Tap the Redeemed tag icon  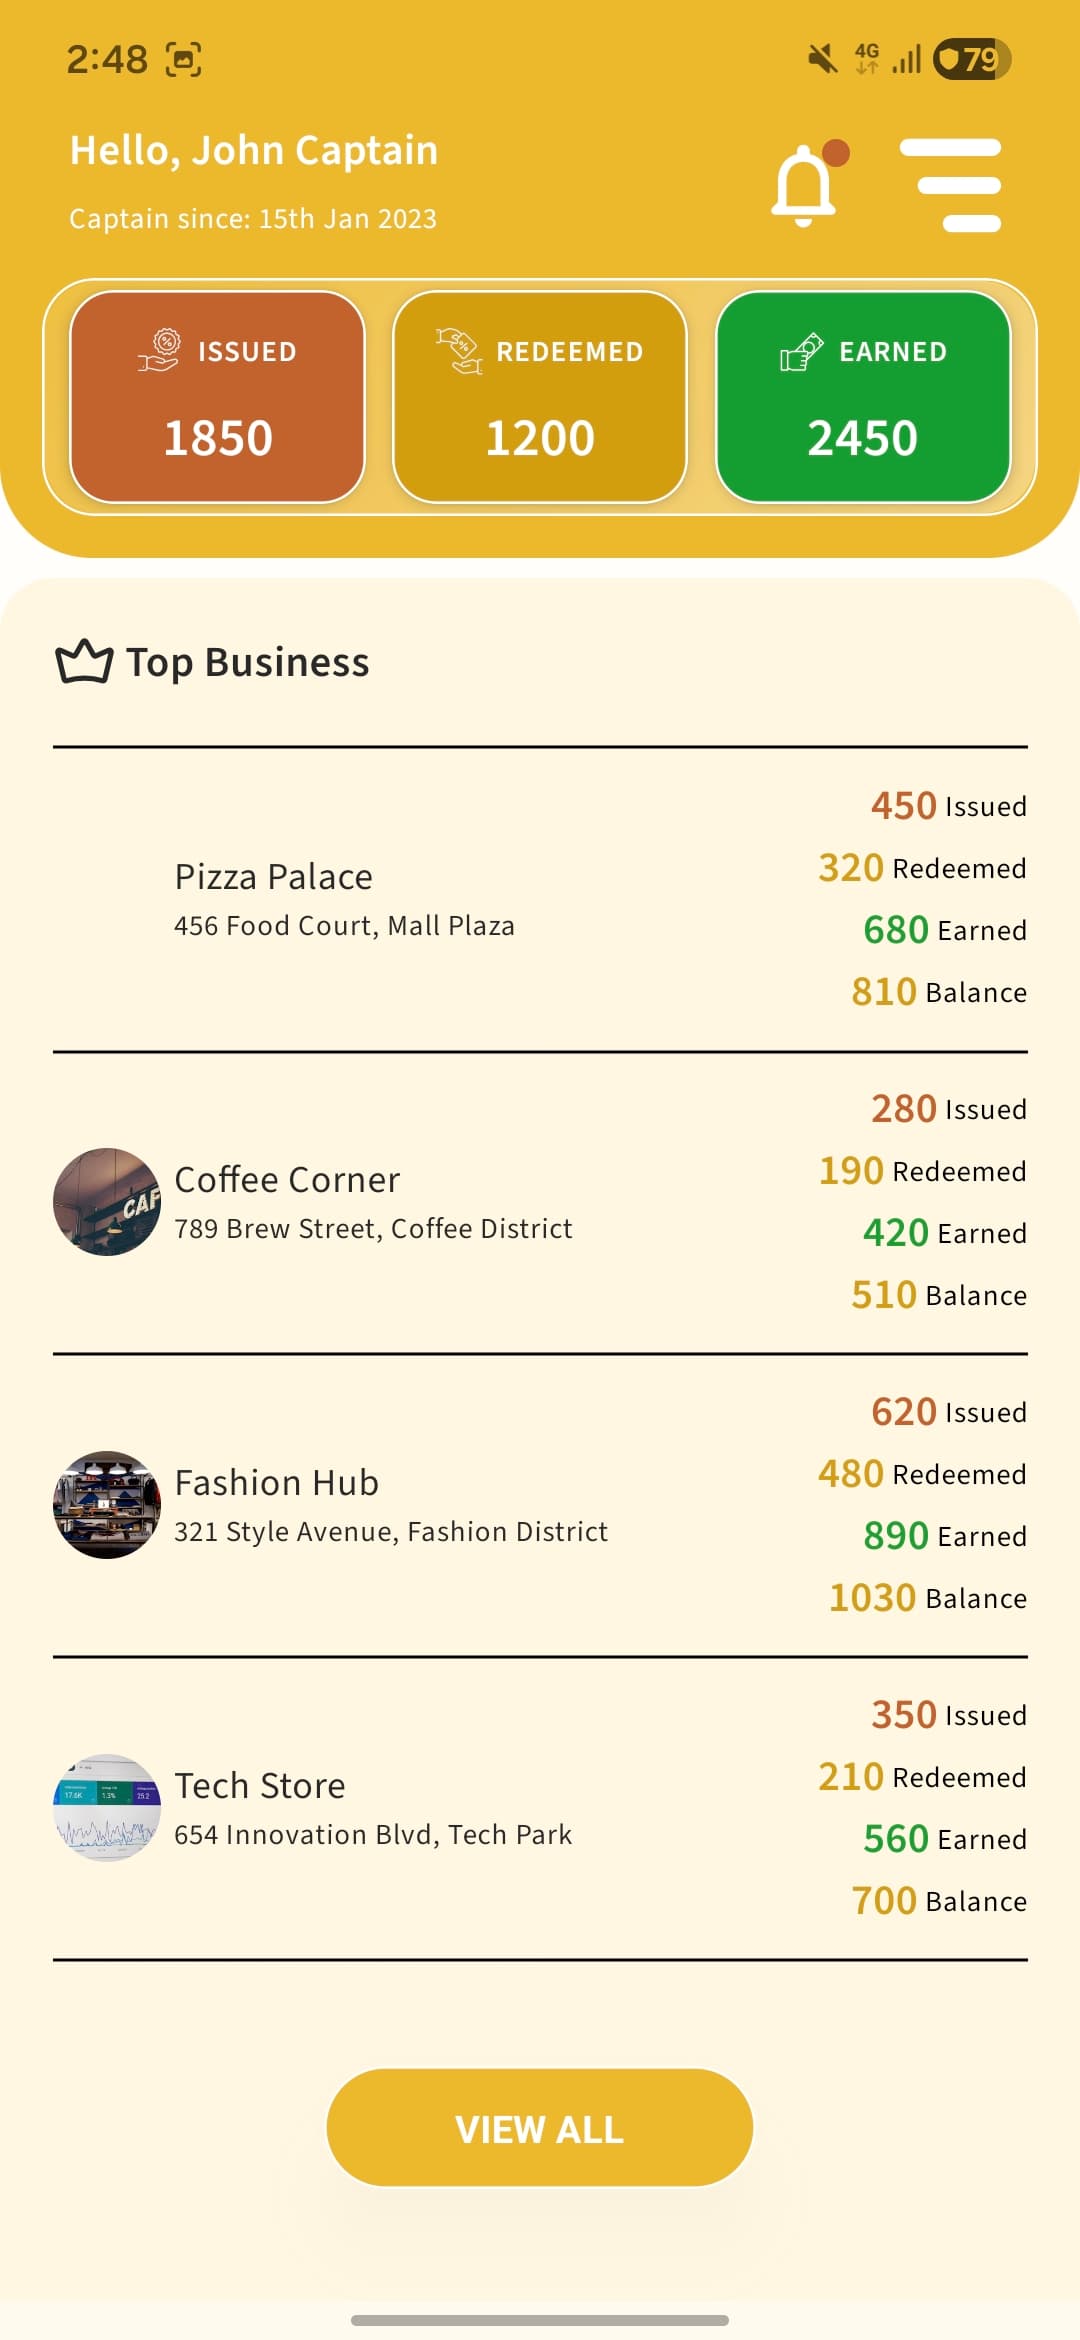pyautogui.click(x=459, y=351)
